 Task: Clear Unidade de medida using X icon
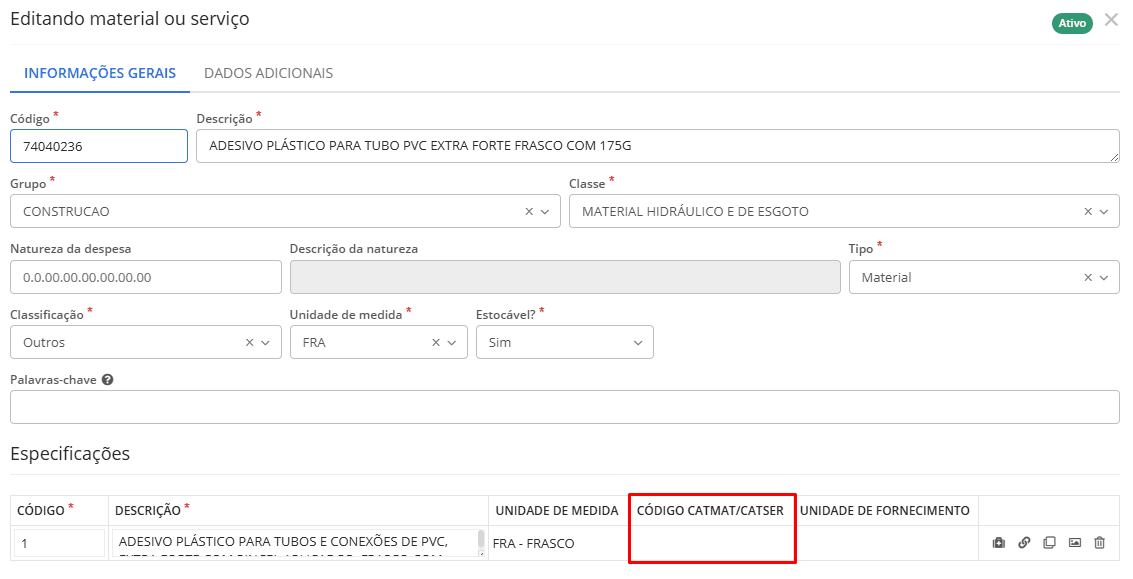point(435,342)
